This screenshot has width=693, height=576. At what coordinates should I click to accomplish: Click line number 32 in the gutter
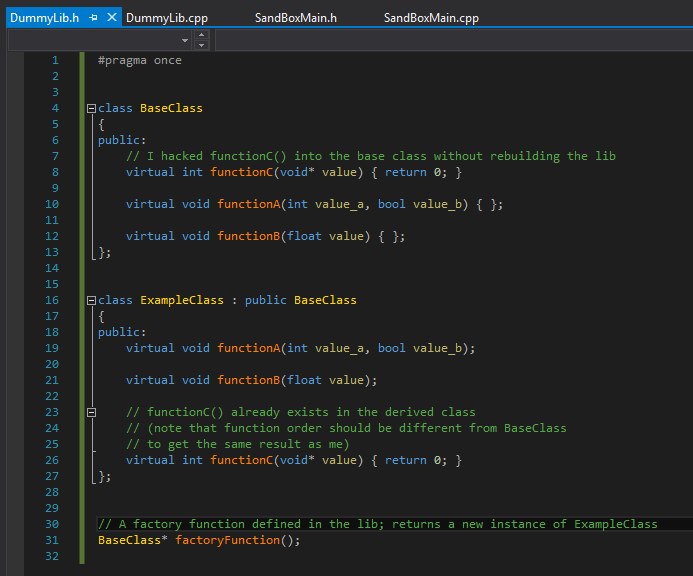click(x=52, y=556)
